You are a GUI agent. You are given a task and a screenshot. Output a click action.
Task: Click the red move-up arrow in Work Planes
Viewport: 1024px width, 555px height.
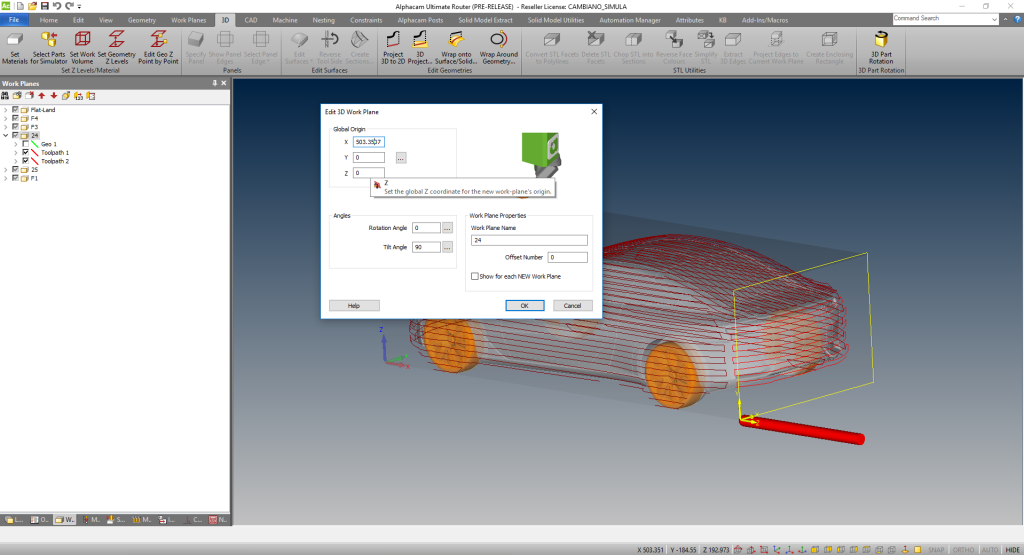(41, 96)
